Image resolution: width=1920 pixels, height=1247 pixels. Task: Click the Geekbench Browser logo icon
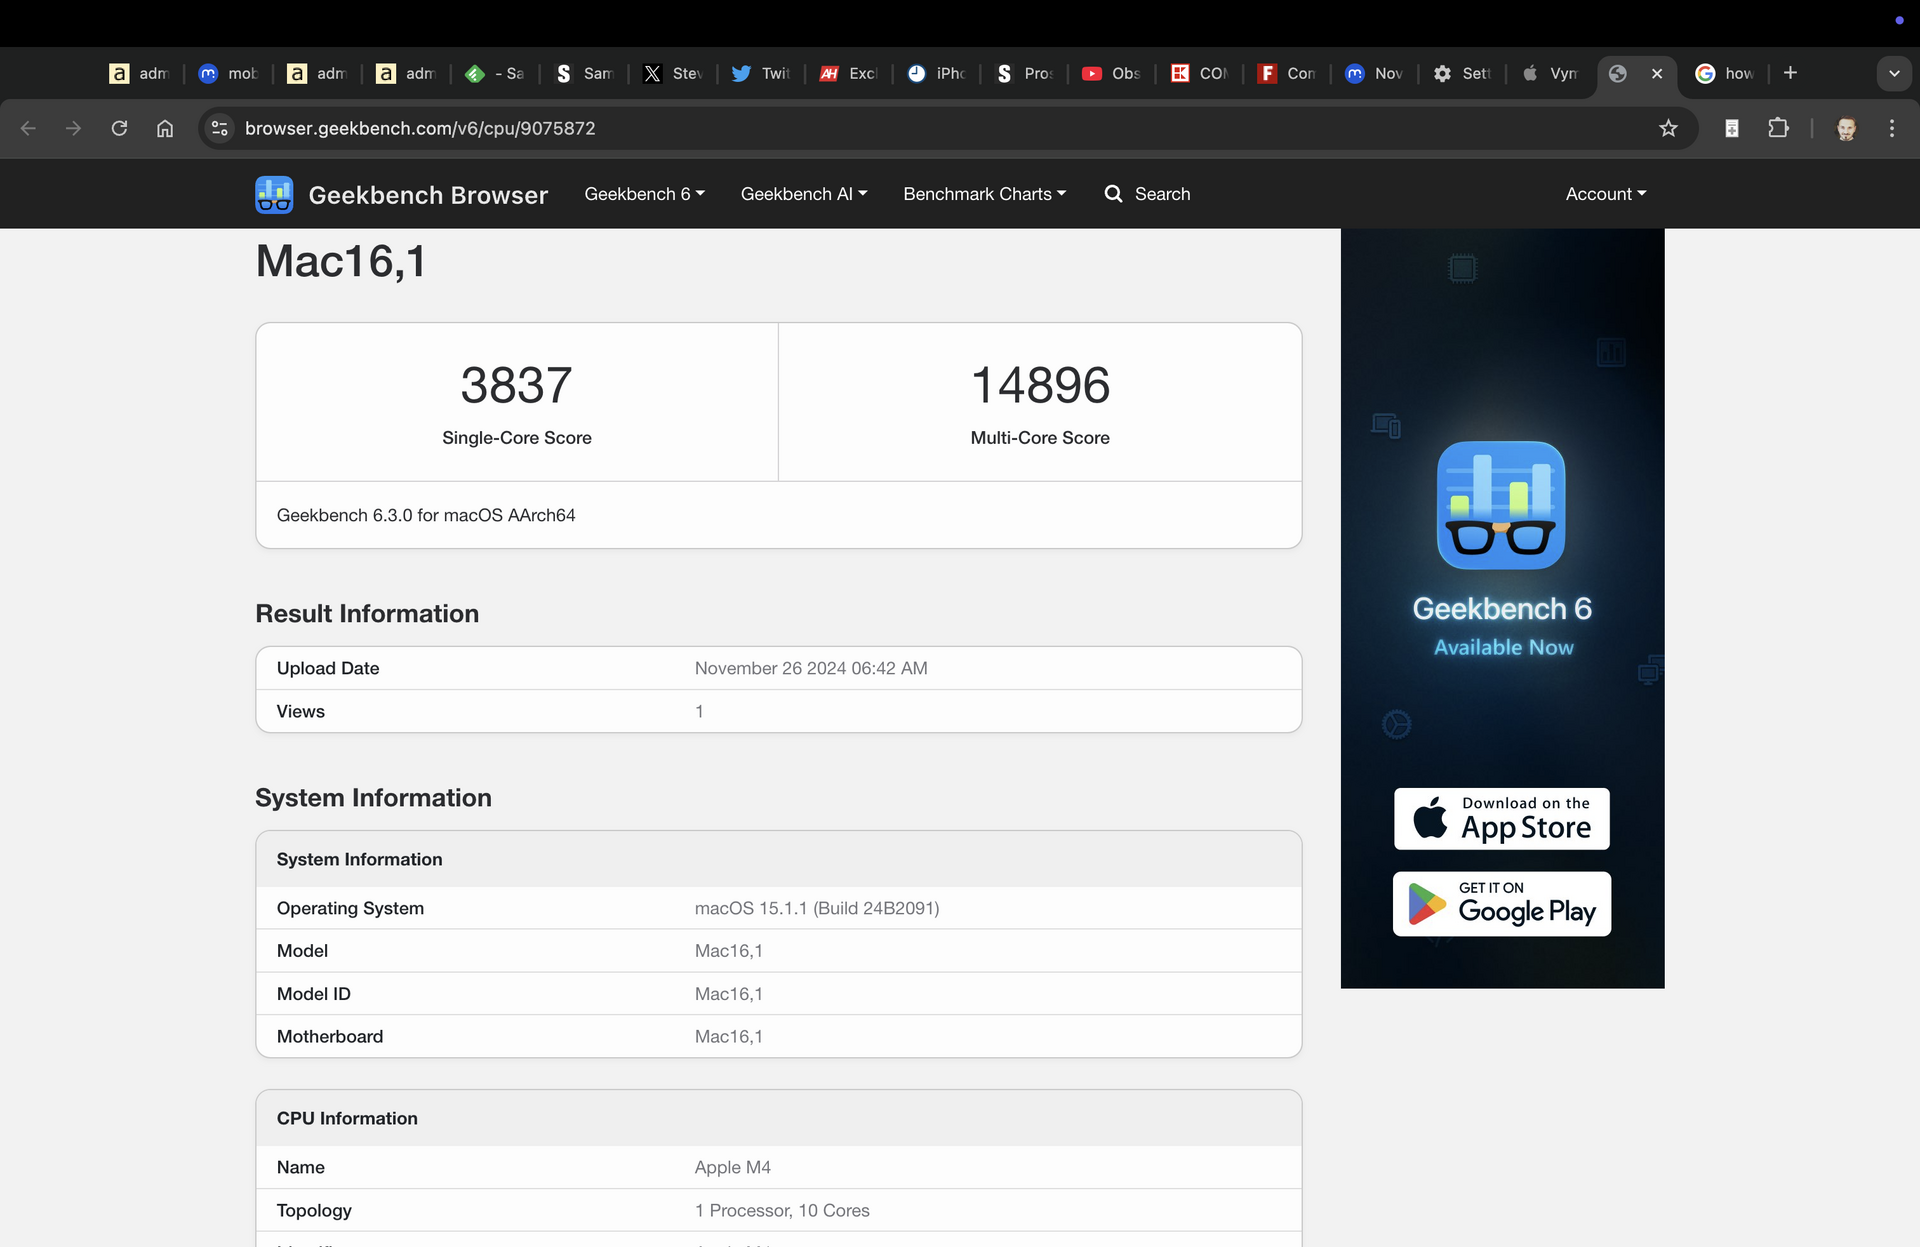point(273,195)
